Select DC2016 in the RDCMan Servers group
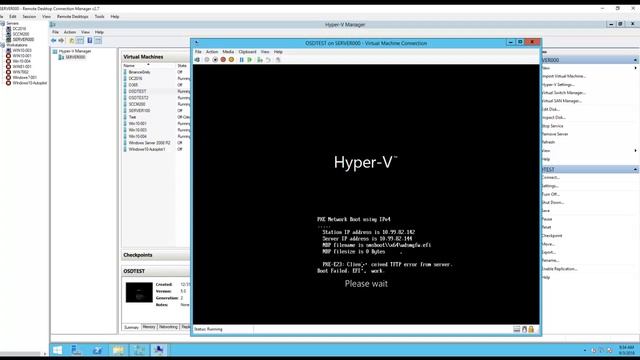The image size is (640, 360). point(19,29)
